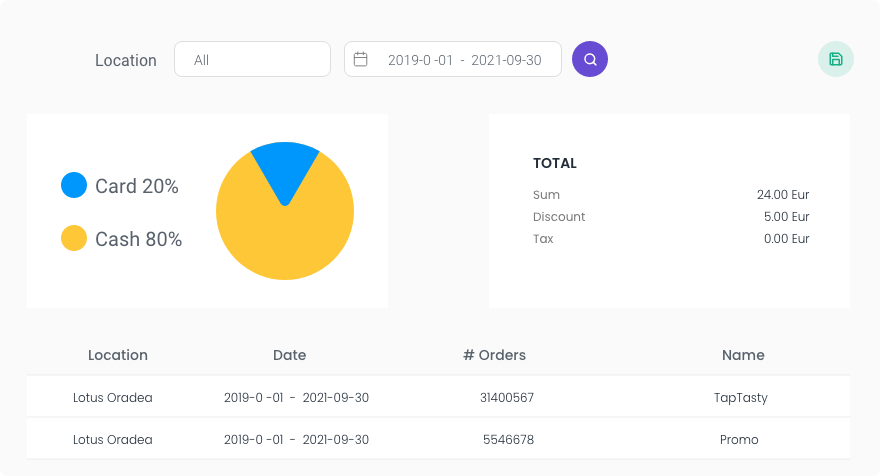This screenshot has width=880, height=476.
Task: Click the Date column header
Action: [290, 355]
